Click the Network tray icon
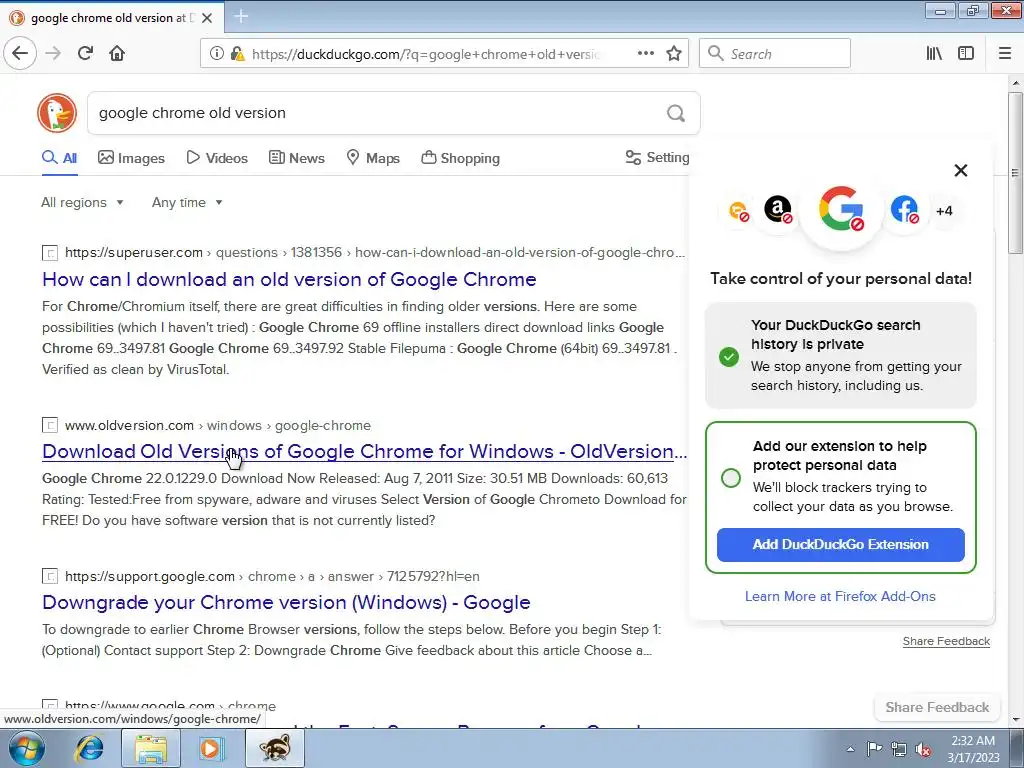Screen dimensions: 1024x768 click(899, 749)
